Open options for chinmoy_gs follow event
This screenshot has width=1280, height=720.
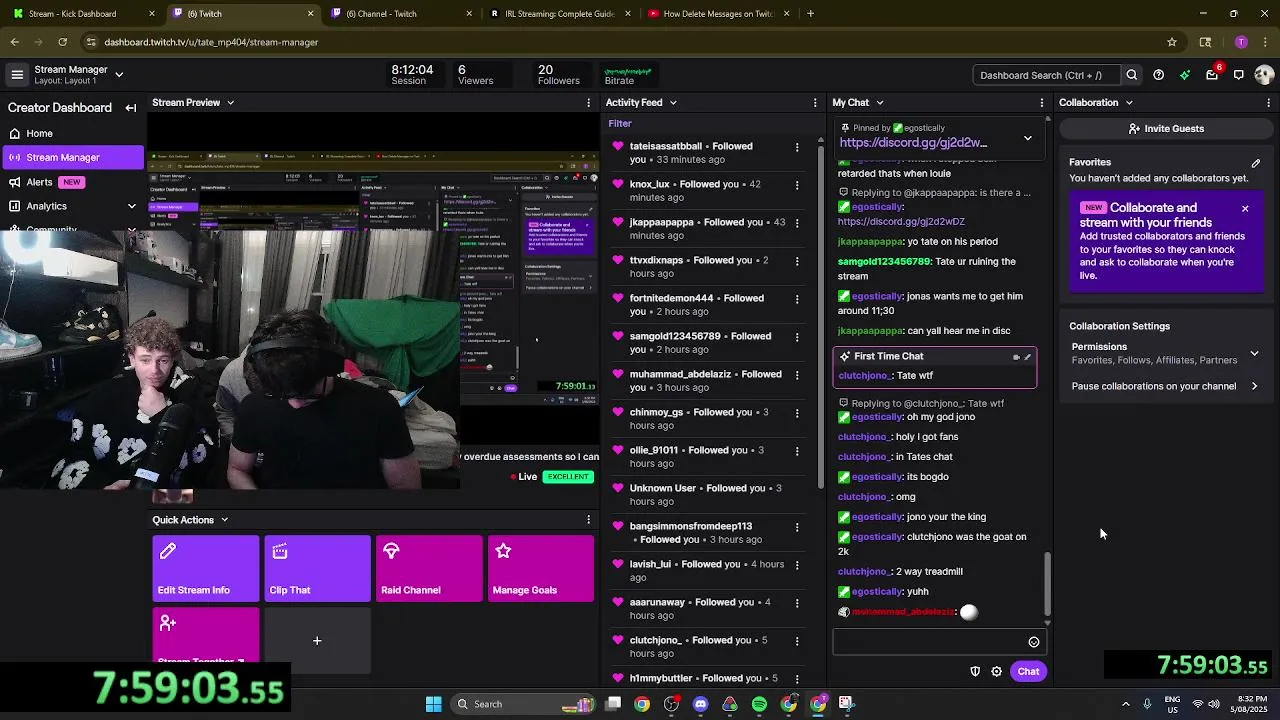[797, 413]
